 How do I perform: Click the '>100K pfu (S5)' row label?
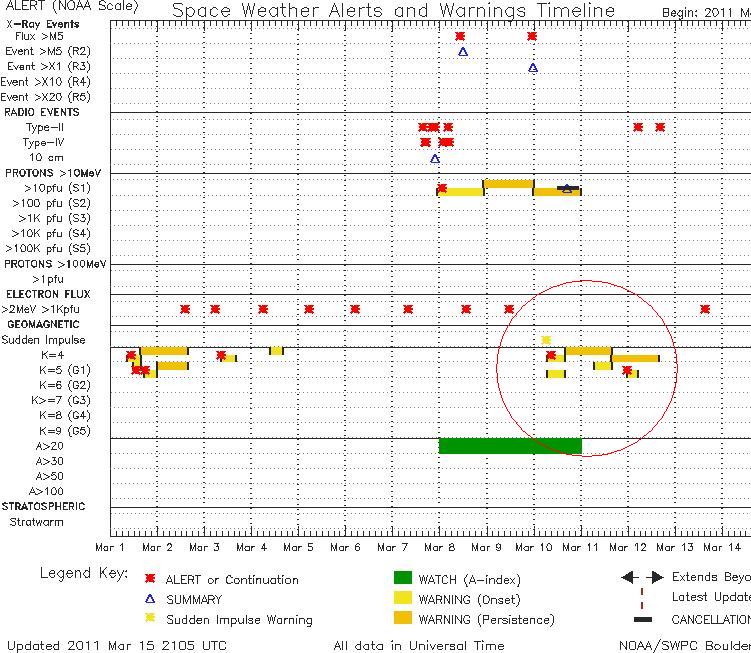pos(47,249)
